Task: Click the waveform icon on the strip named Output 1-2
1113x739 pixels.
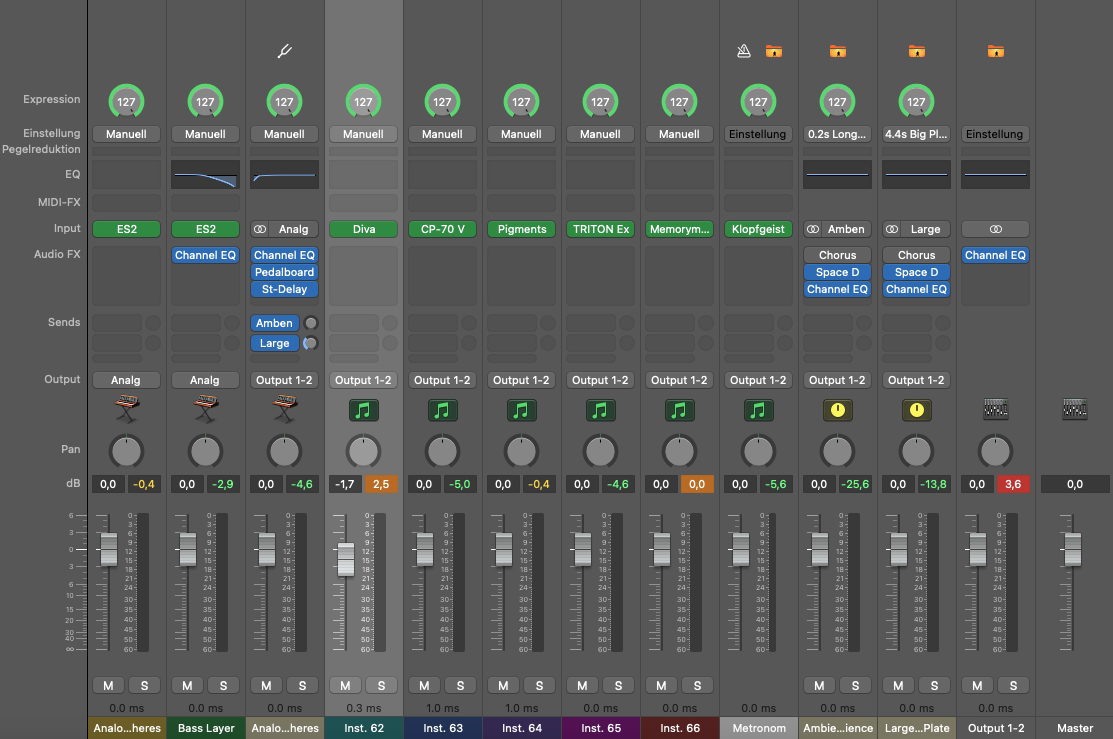Action: click(995, 409)
